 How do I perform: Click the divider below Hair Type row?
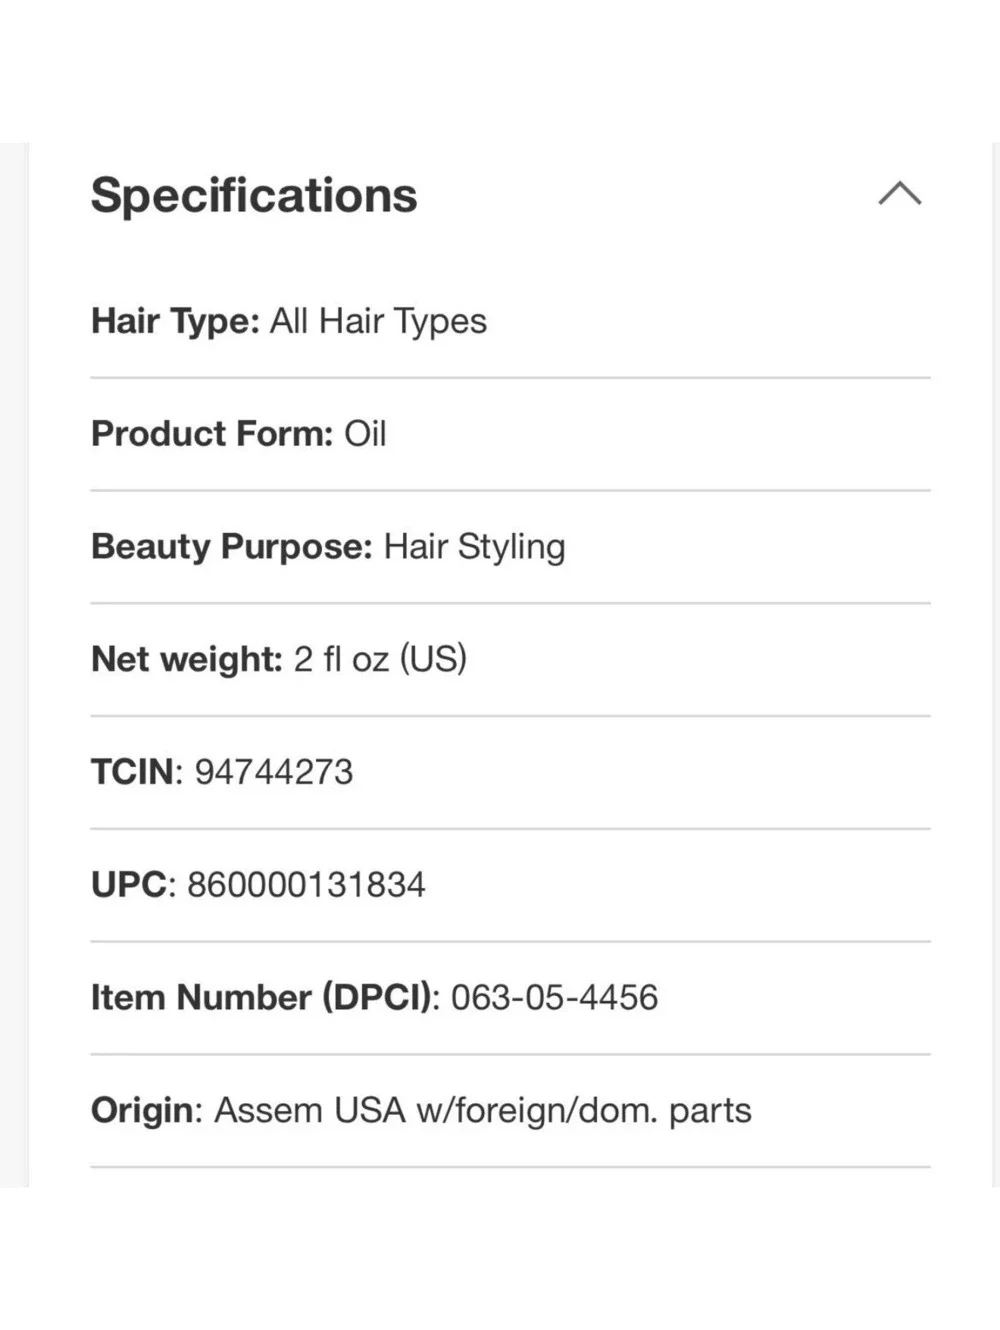tap(510, 378)
